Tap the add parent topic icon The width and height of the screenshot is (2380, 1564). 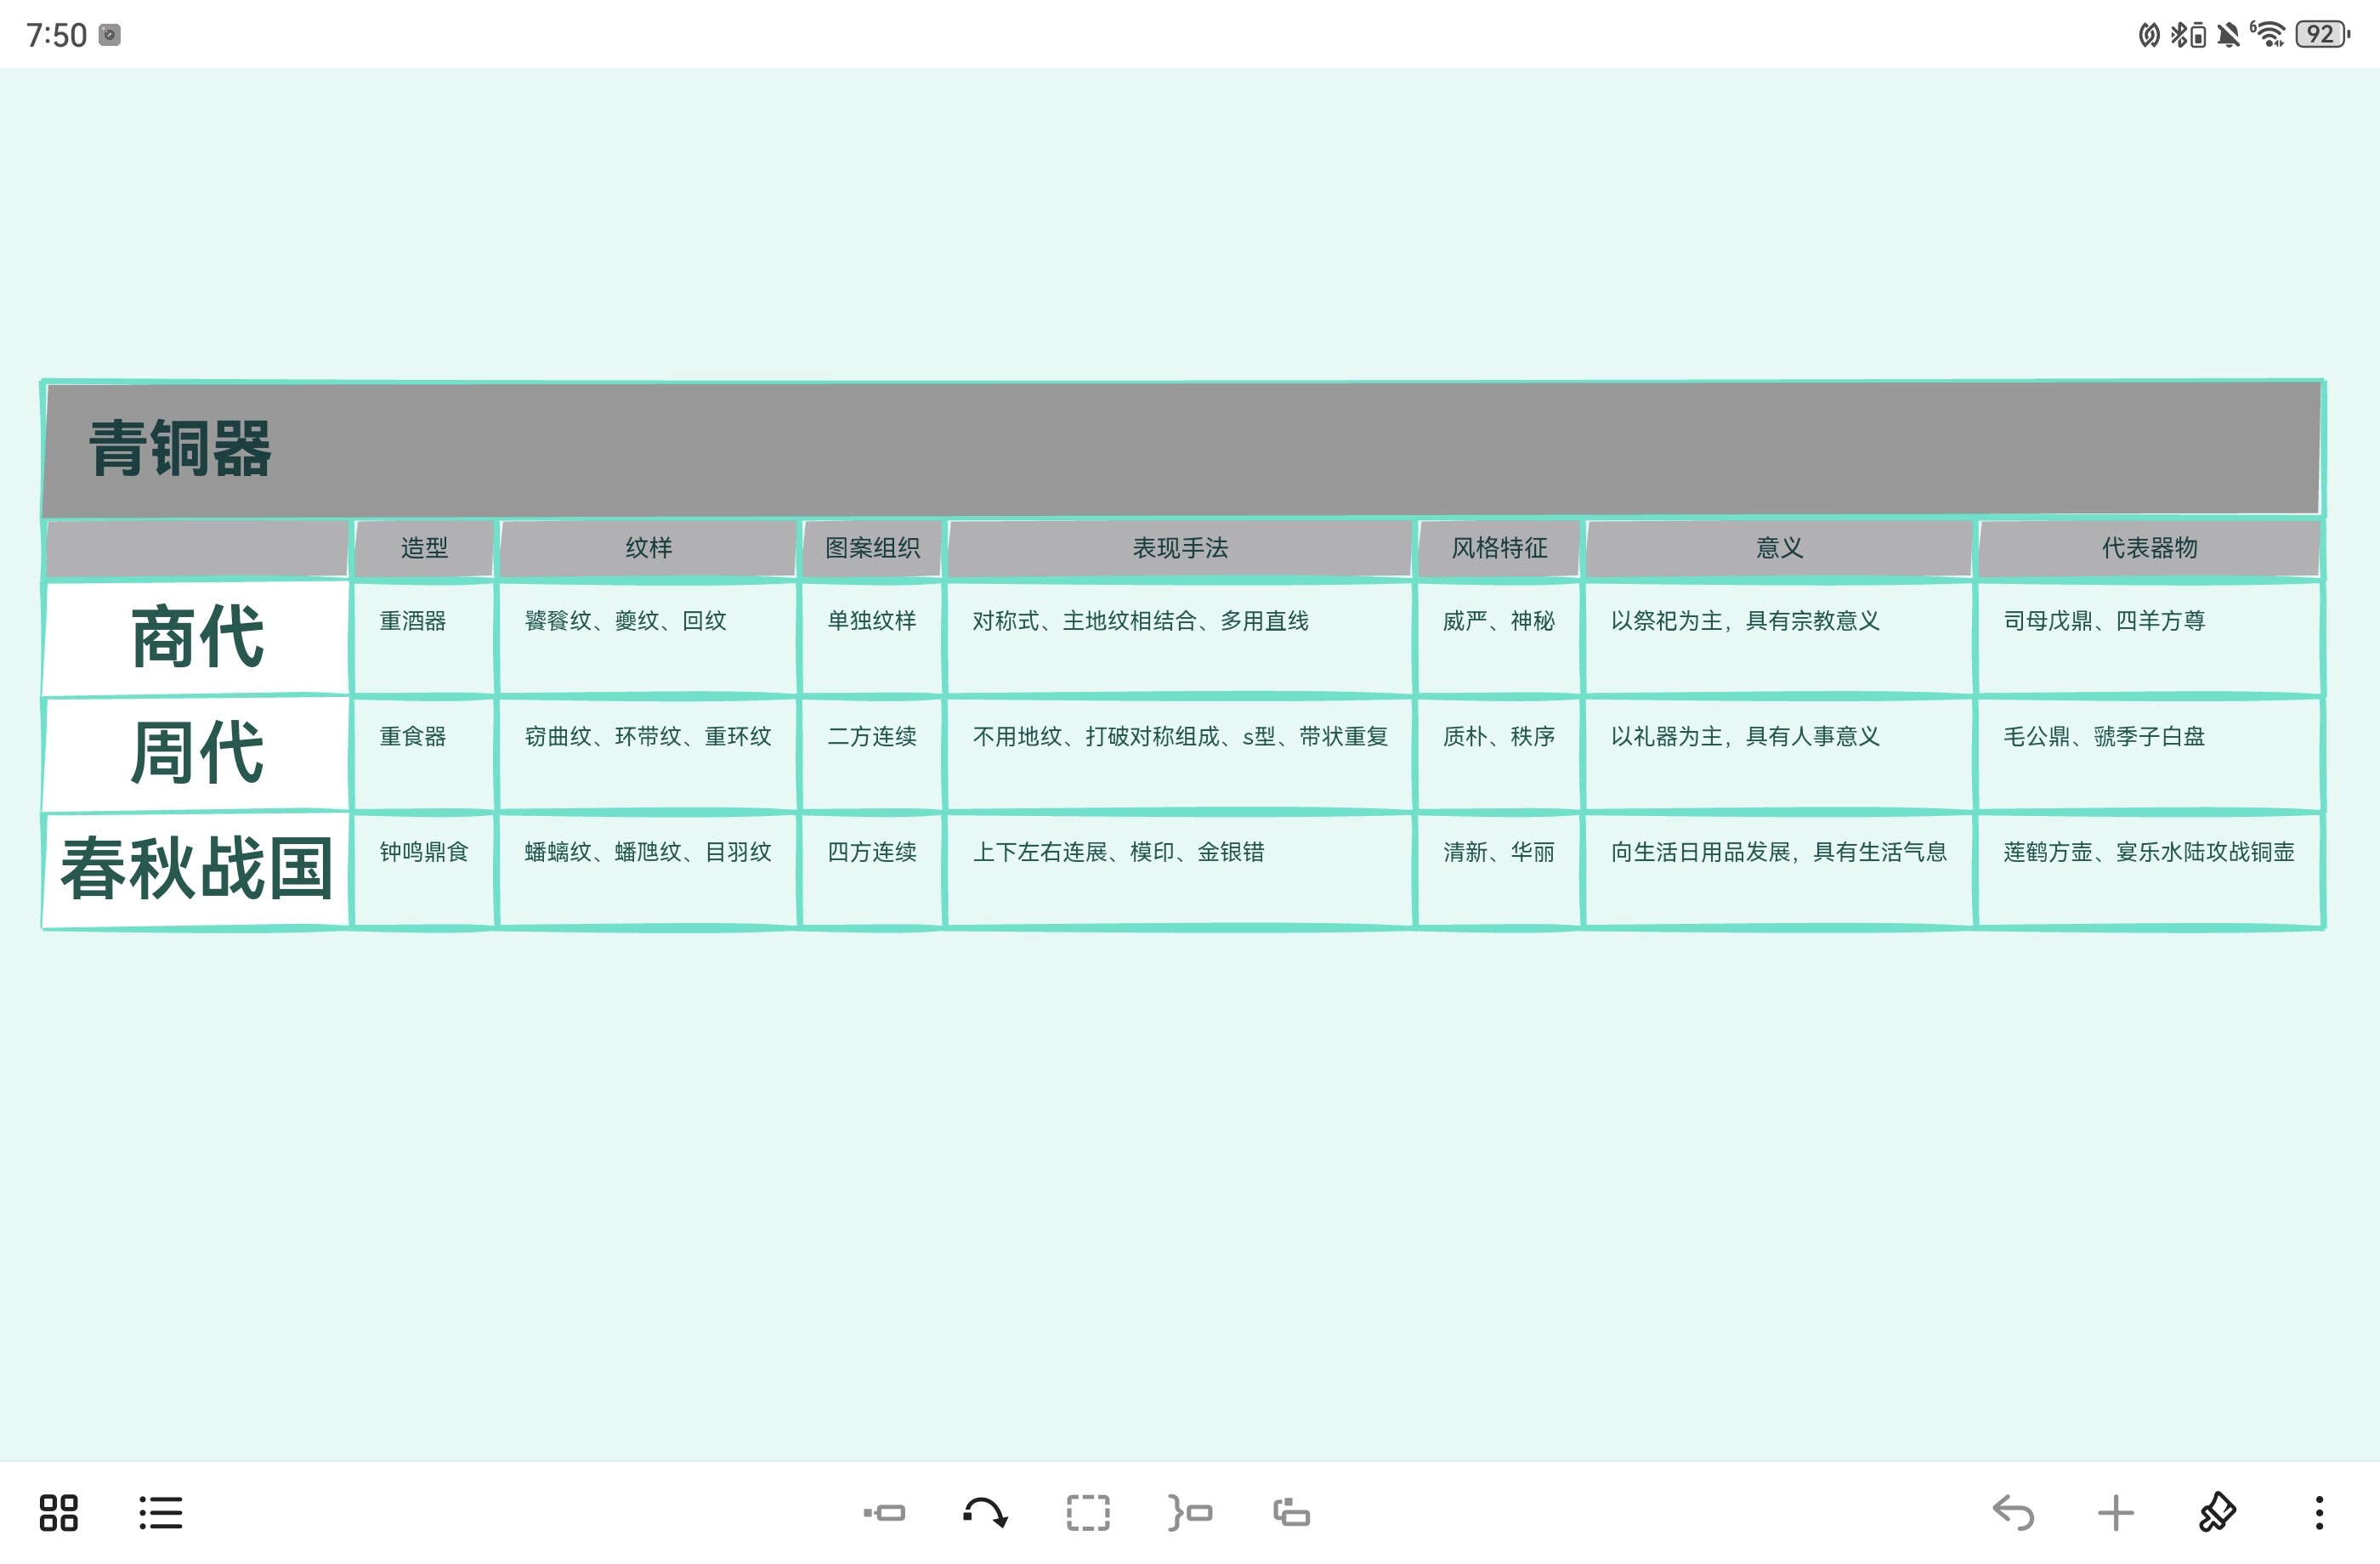click(1291, 1512)
